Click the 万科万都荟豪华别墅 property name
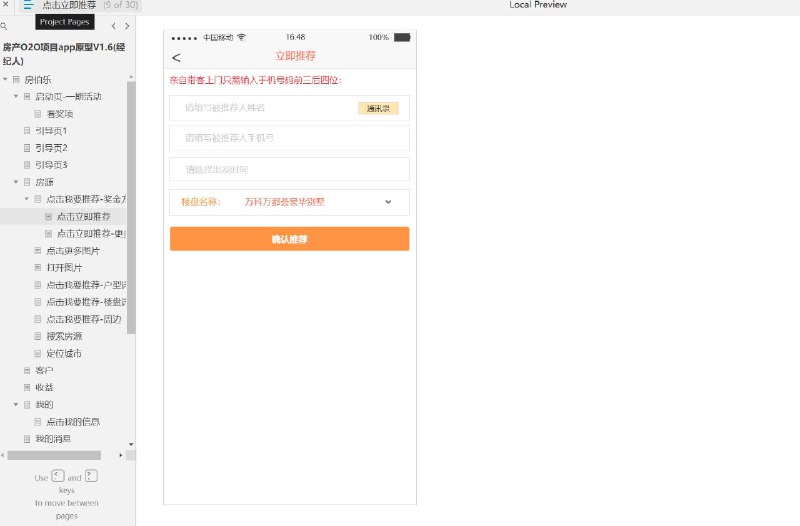The height and width of the screenshot is (526, 800). pos(285,202)
